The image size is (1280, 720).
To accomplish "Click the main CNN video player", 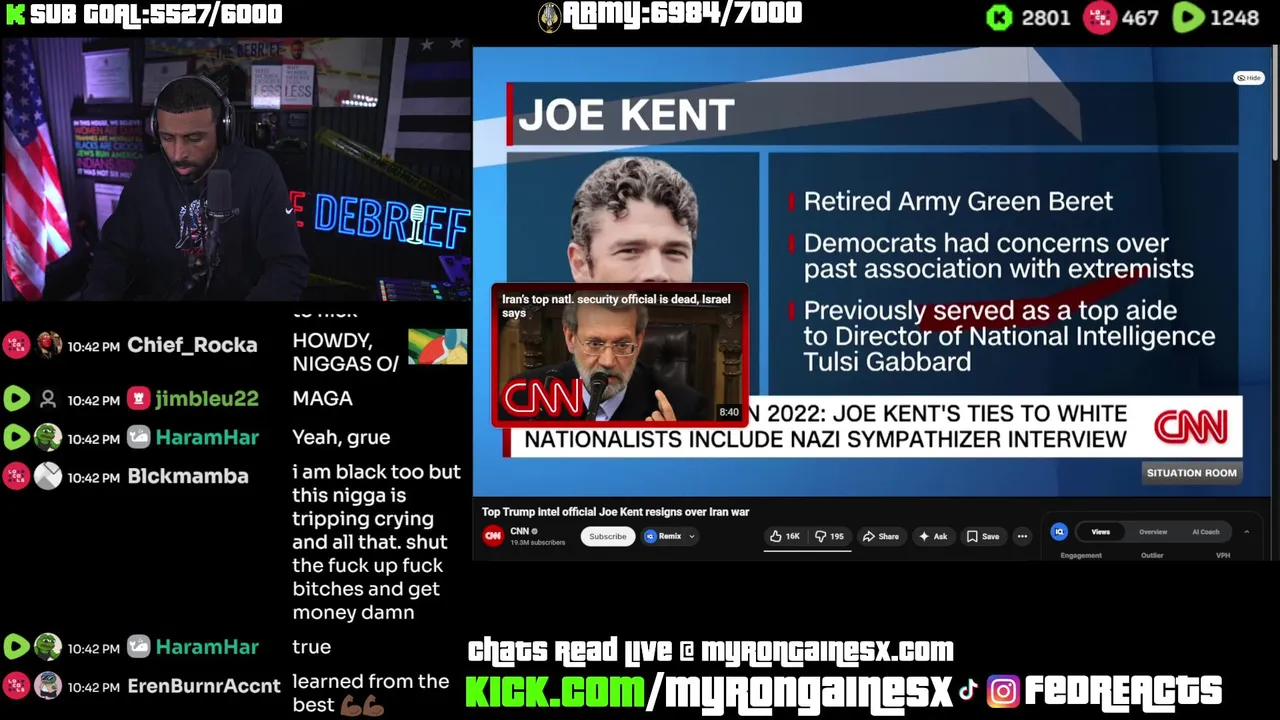I will (872, 270).
